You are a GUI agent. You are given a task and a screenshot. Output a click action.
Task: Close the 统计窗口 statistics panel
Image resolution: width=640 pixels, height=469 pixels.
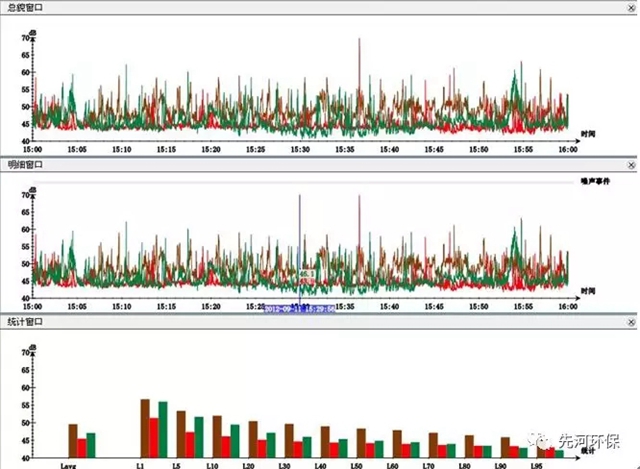pyautogui.click(x=632, y=323)
